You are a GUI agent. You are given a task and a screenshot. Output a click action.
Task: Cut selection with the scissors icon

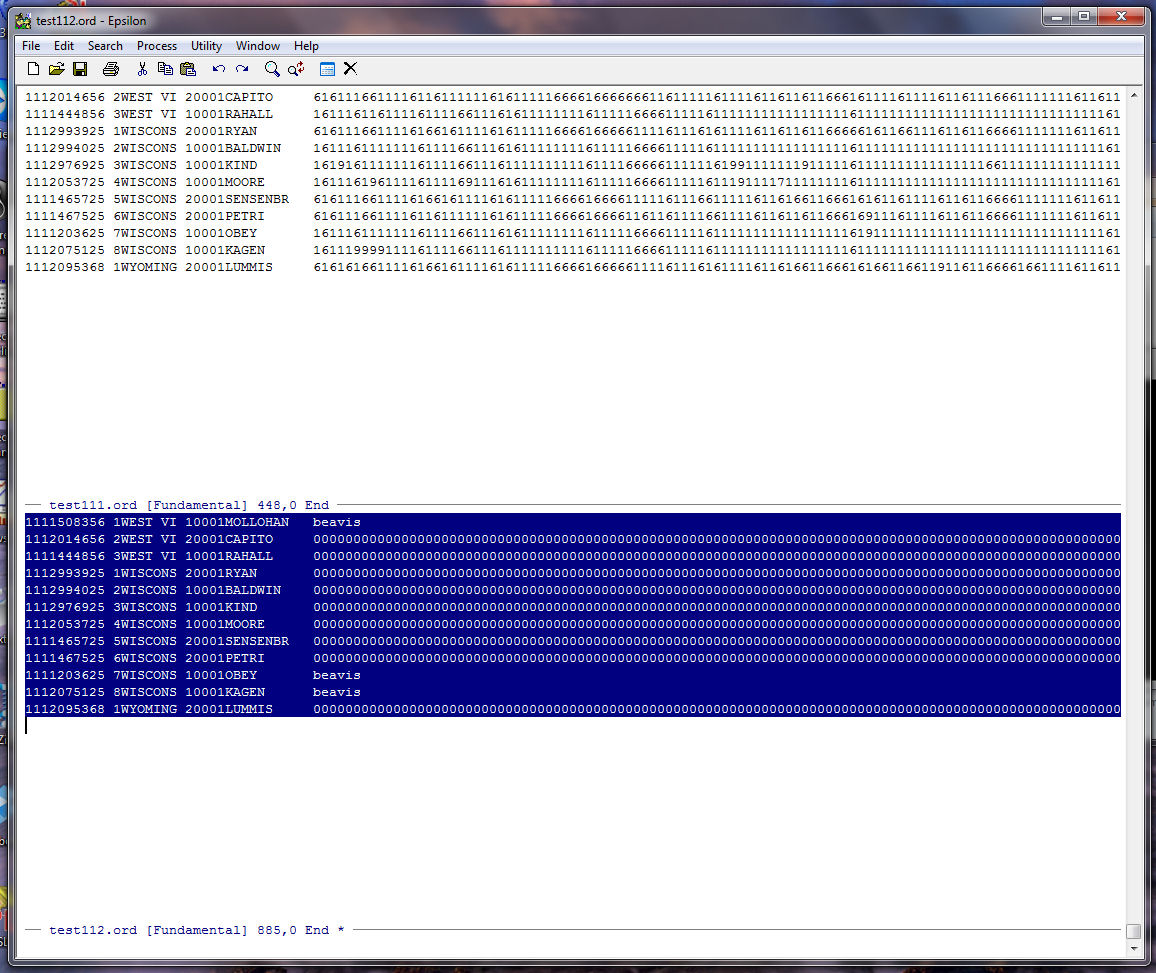142,69
